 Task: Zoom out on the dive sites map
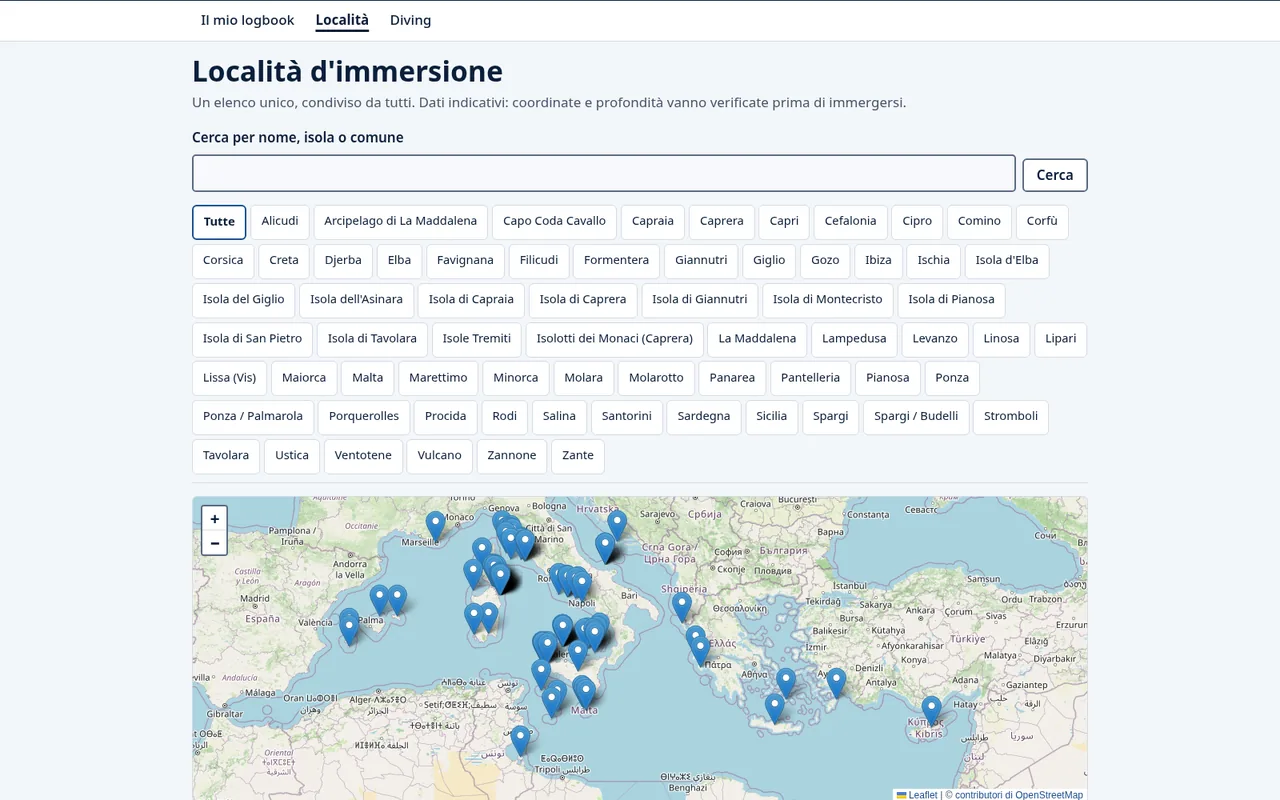tap(214, 543)
